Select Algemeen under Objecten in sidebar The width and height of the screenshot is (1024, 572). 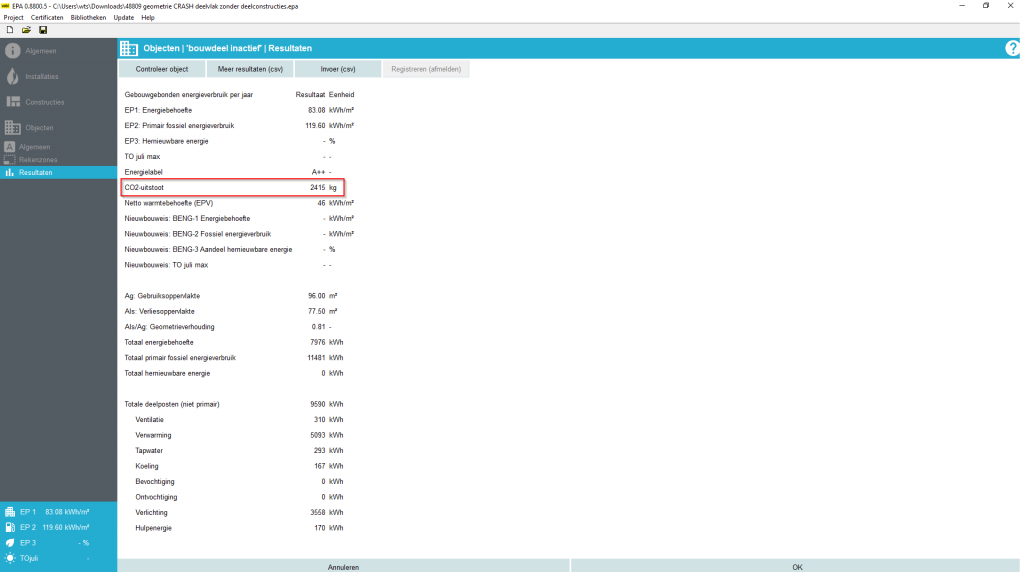[x=35, y=147]
